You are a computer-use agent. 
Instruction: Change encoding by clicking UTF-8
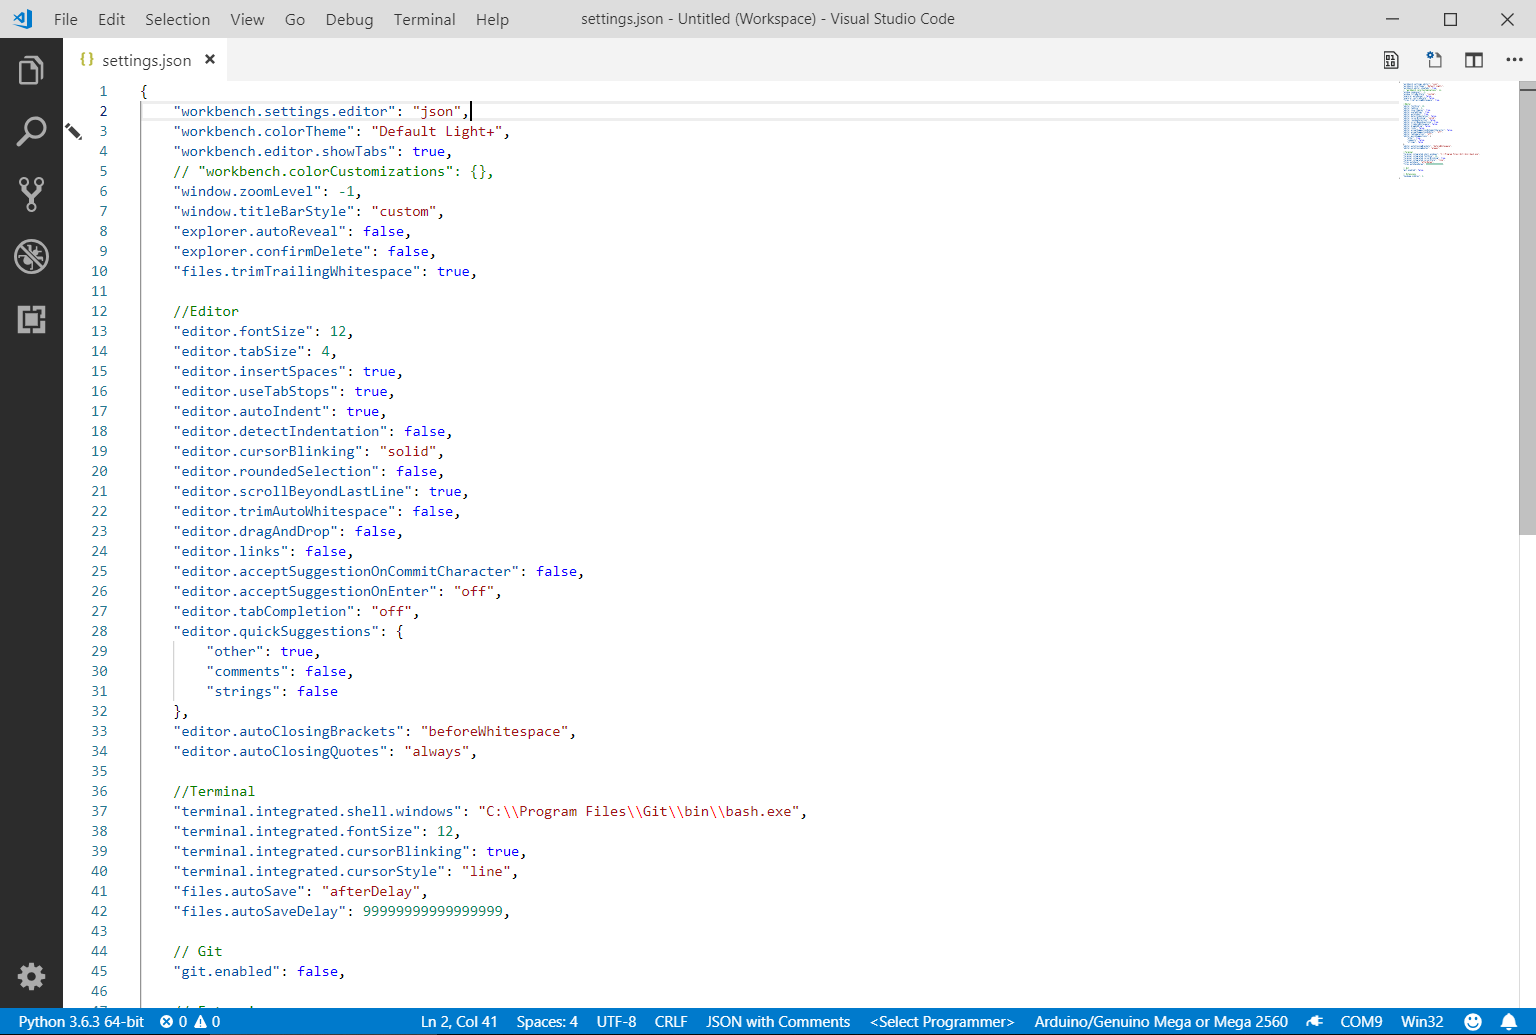coord(616,1021)
